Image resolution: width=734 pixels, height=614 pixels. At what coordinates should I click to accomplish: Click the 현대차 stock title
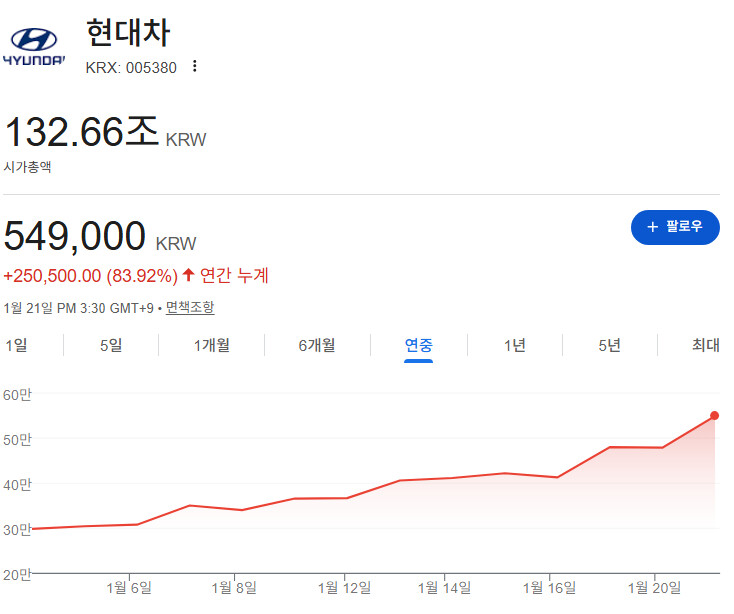128,33
